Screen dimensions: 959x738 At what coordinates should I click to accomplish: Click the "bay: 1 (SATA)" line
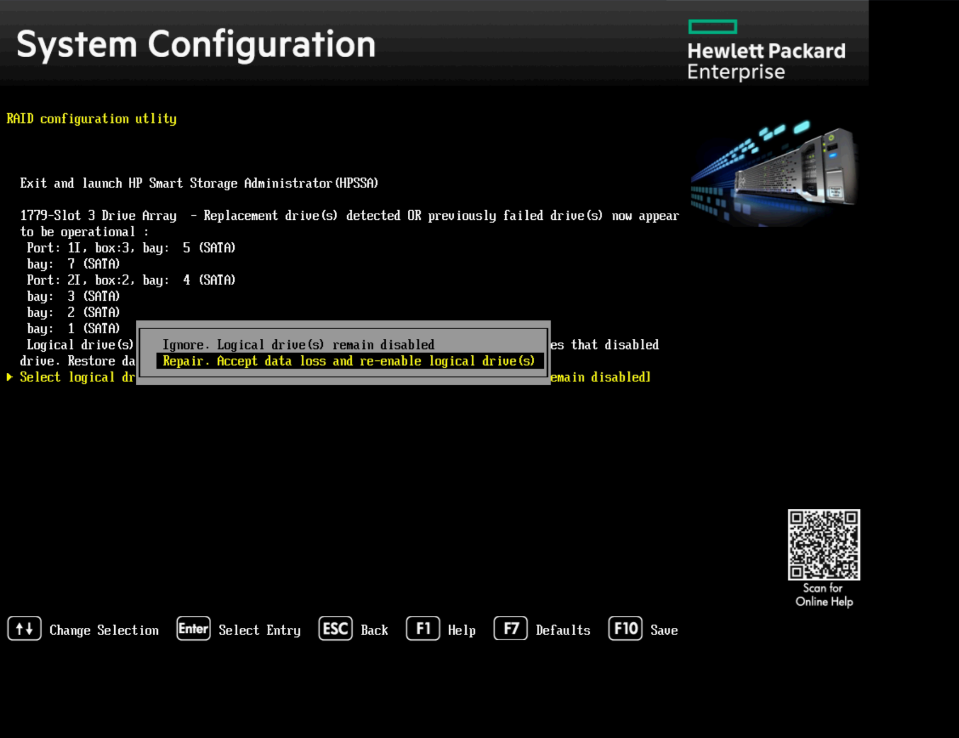[x=73, y=328]
